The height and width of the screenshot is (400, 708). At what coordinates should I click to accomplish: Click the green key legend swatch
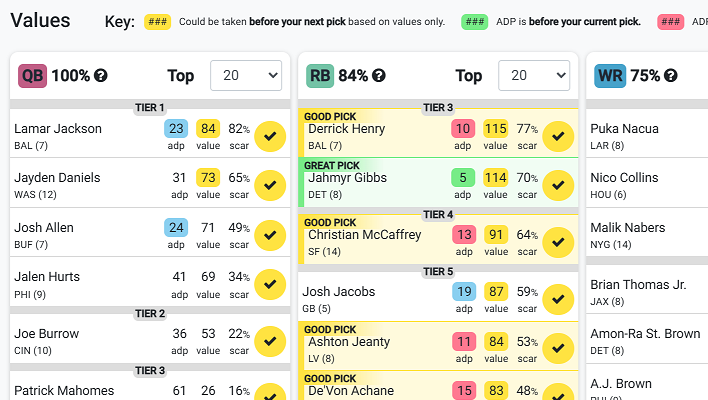click(475, 22)
